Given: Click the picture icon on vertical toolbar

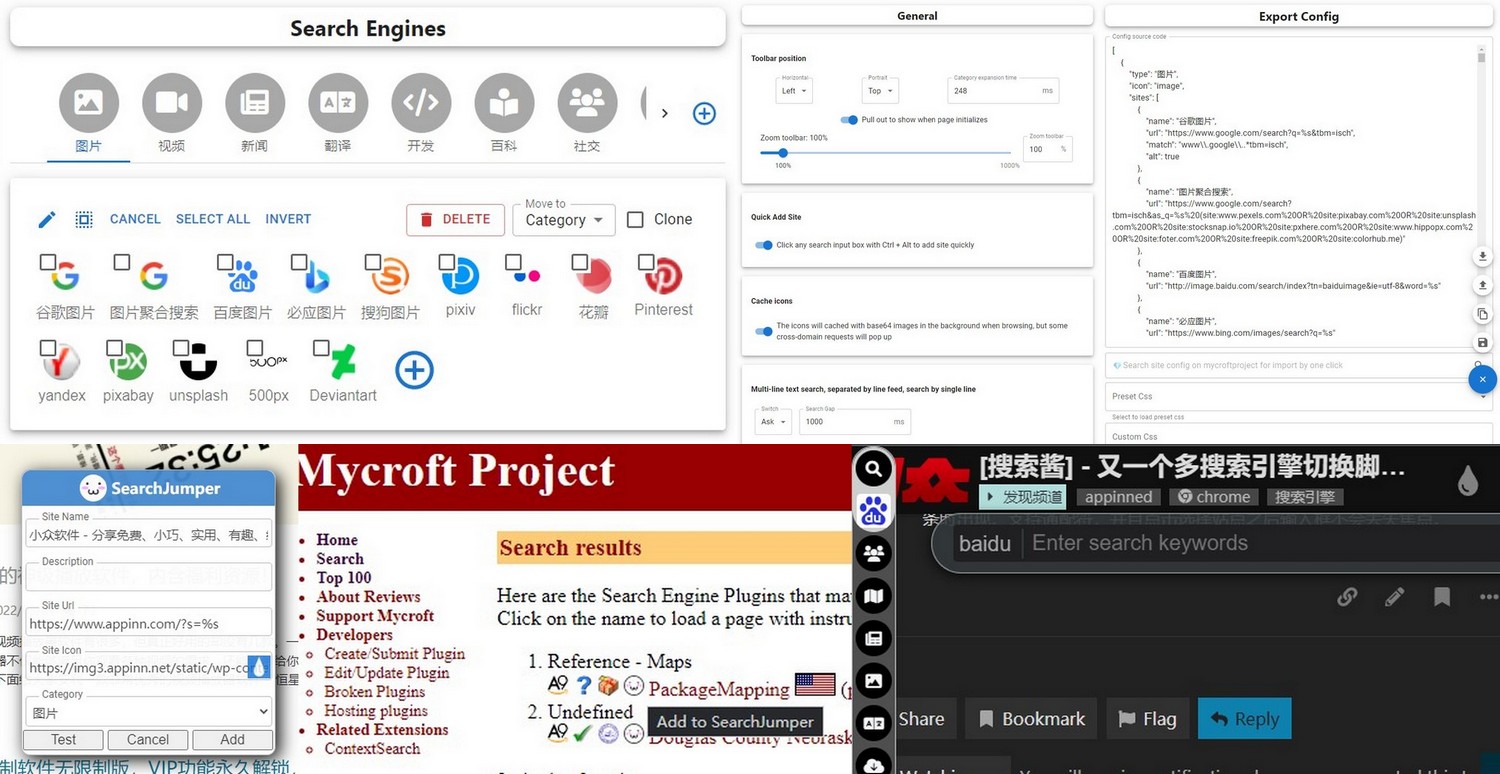Looking at the screenshot, I should (x=874, y=681).
